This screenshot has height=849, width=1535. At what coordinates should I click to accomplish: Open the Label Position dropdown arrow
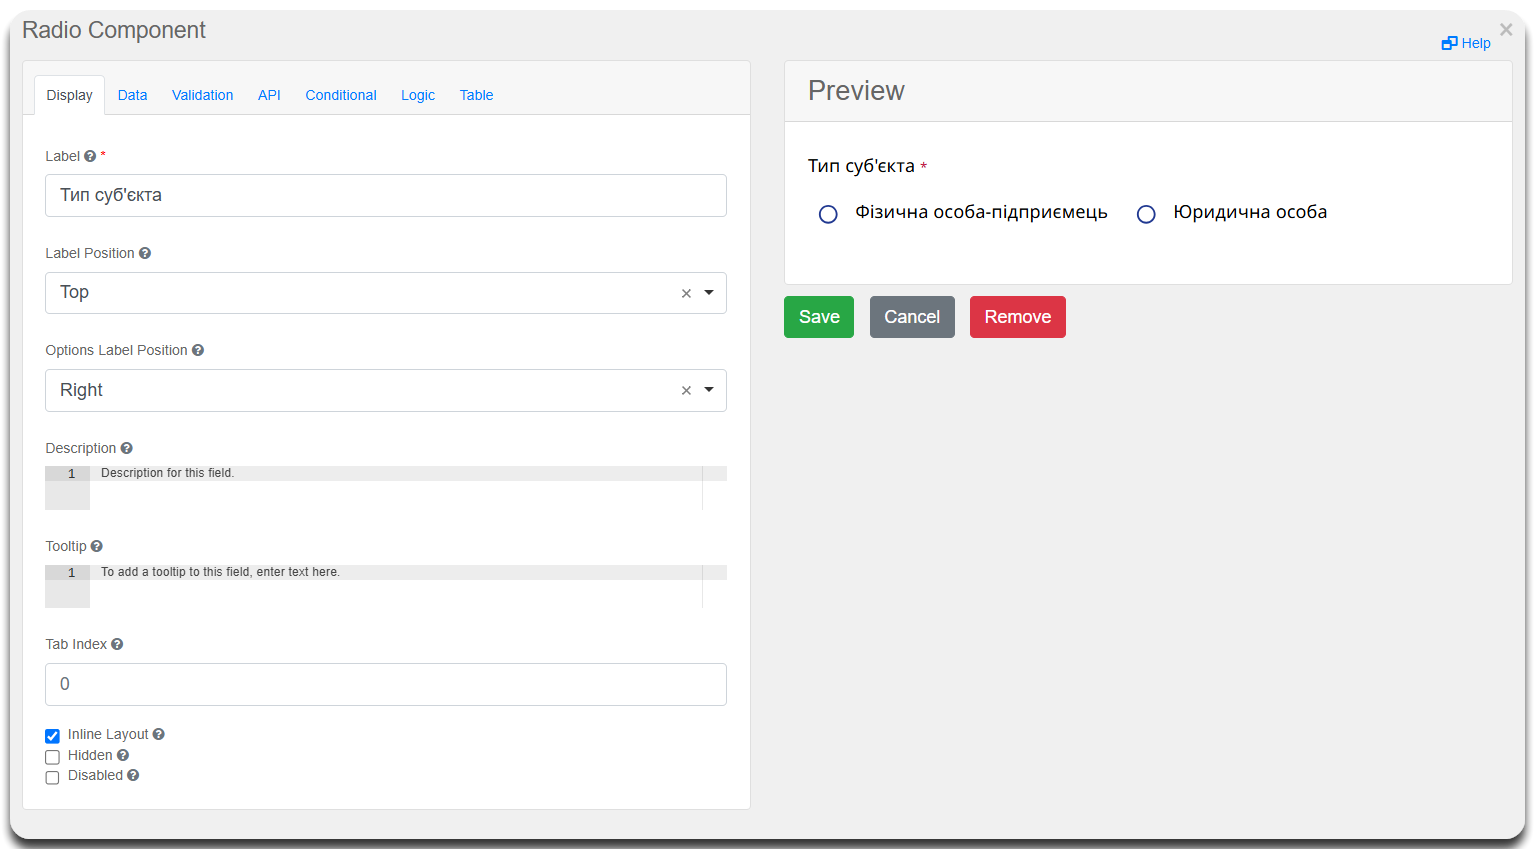(709, 293)
